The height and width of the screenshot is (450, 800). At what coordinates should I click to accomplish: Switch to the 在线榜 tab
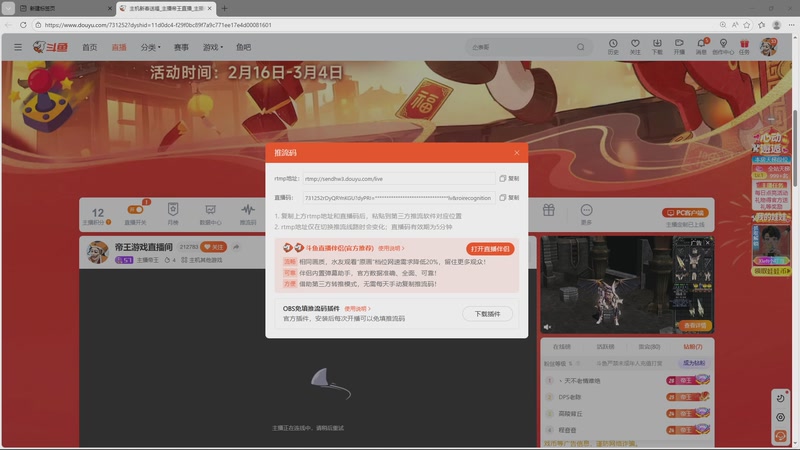[x=562, y=346]
